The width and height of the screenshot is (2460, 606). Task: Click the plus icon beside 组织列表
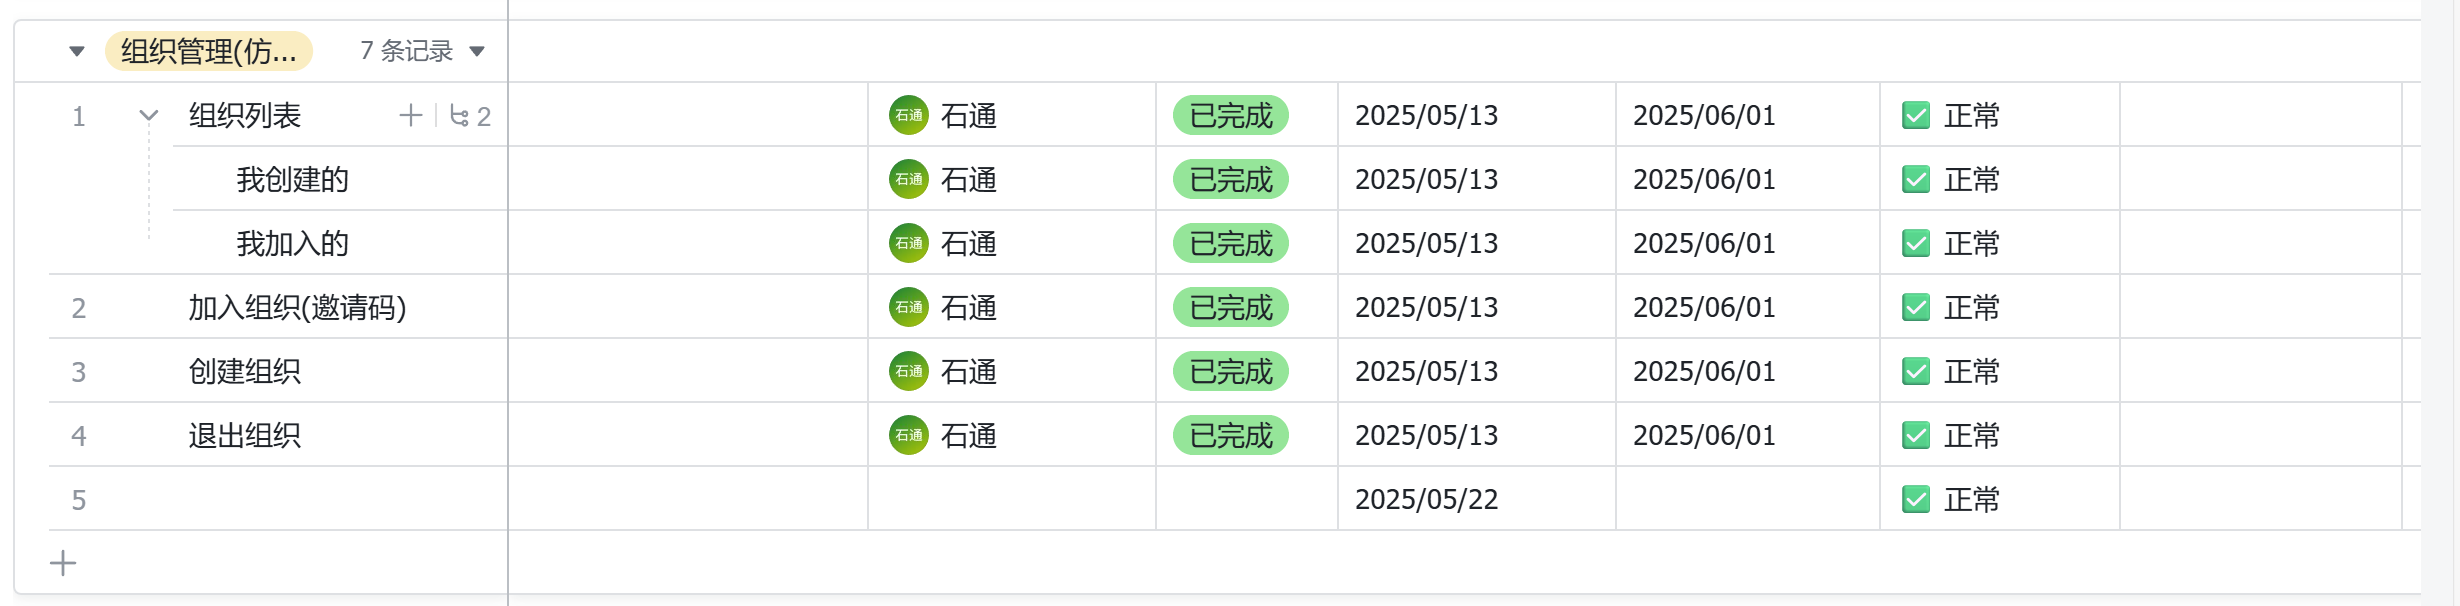point(410,116)
